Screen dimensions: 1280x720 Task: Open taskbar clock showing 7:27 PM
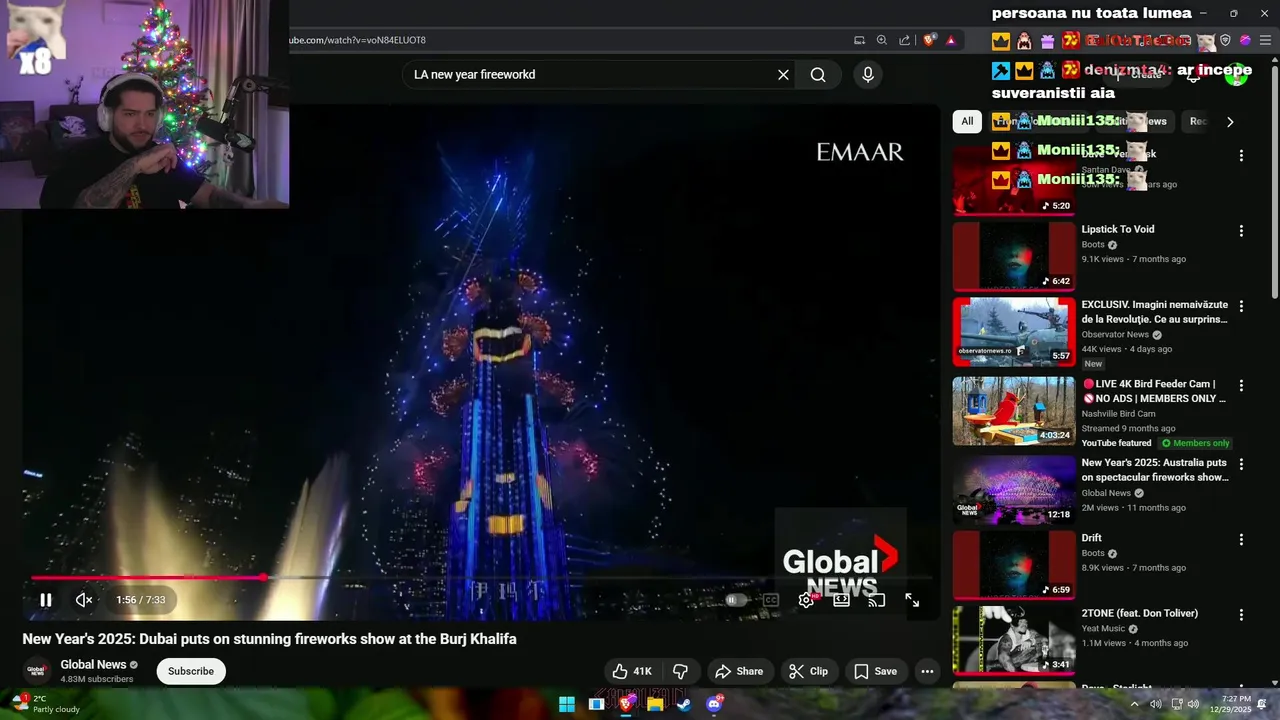click(x=1230, y=704)
